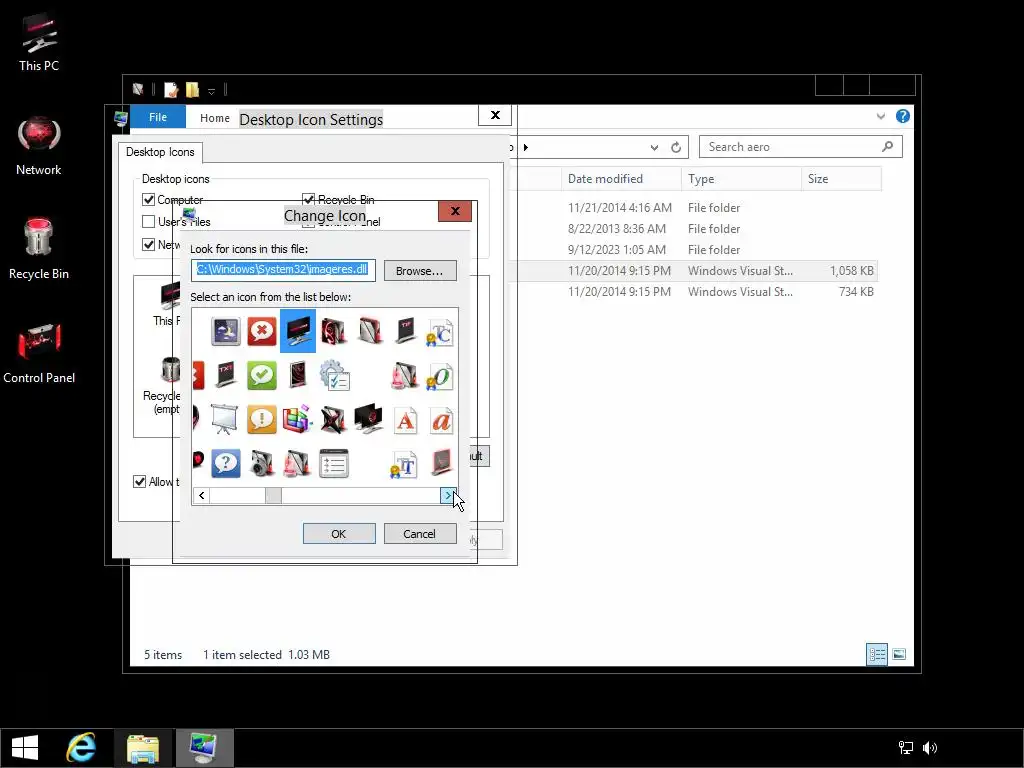1024x768 pixels.
Task: Check the User's Files checkbox
Action: [x=148, y=221]
